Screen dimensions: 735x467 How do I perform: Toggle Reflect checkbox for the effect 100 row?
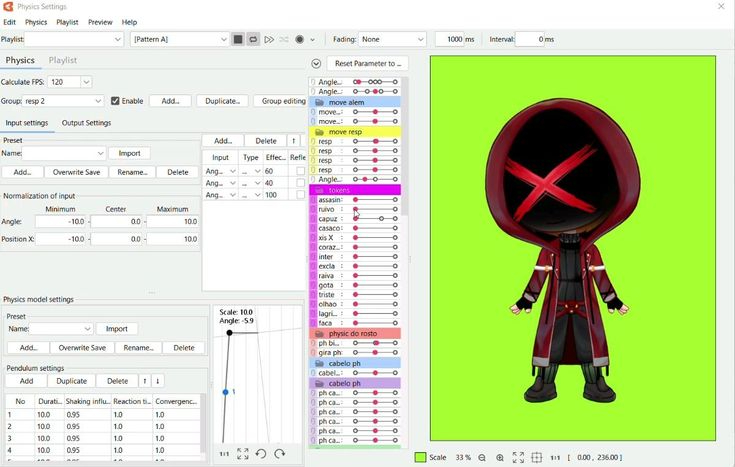point(300,196)
